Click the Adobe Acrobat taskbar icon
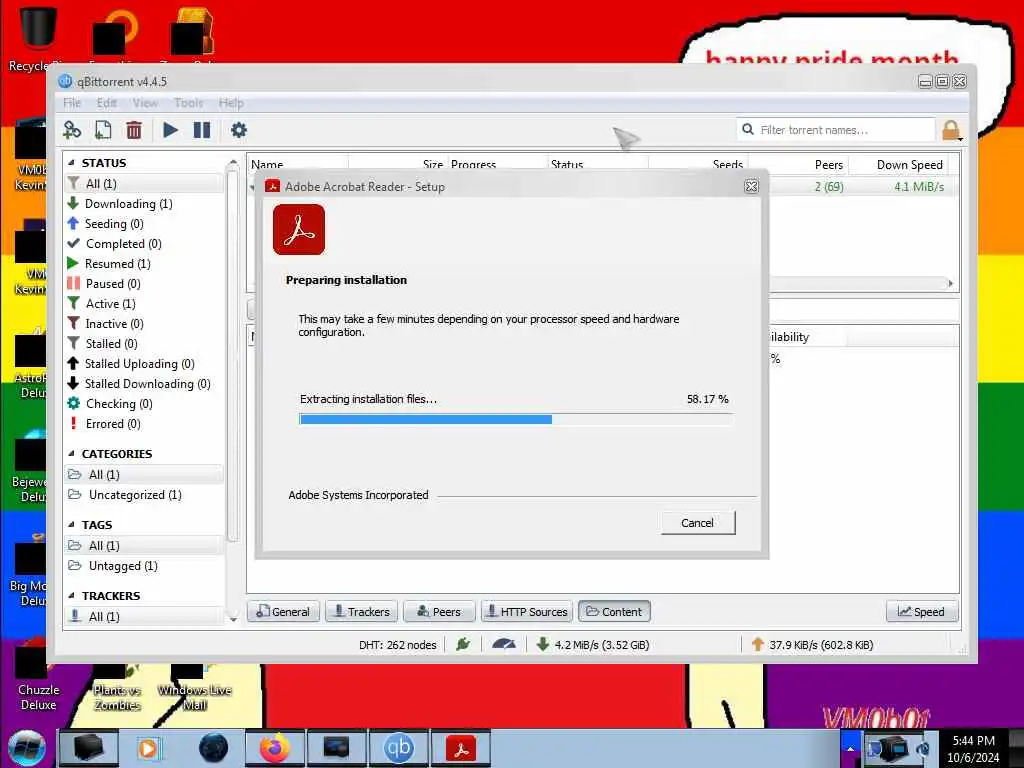Image resolution: width=1024 pixels, height=768 pixels. 461,748
